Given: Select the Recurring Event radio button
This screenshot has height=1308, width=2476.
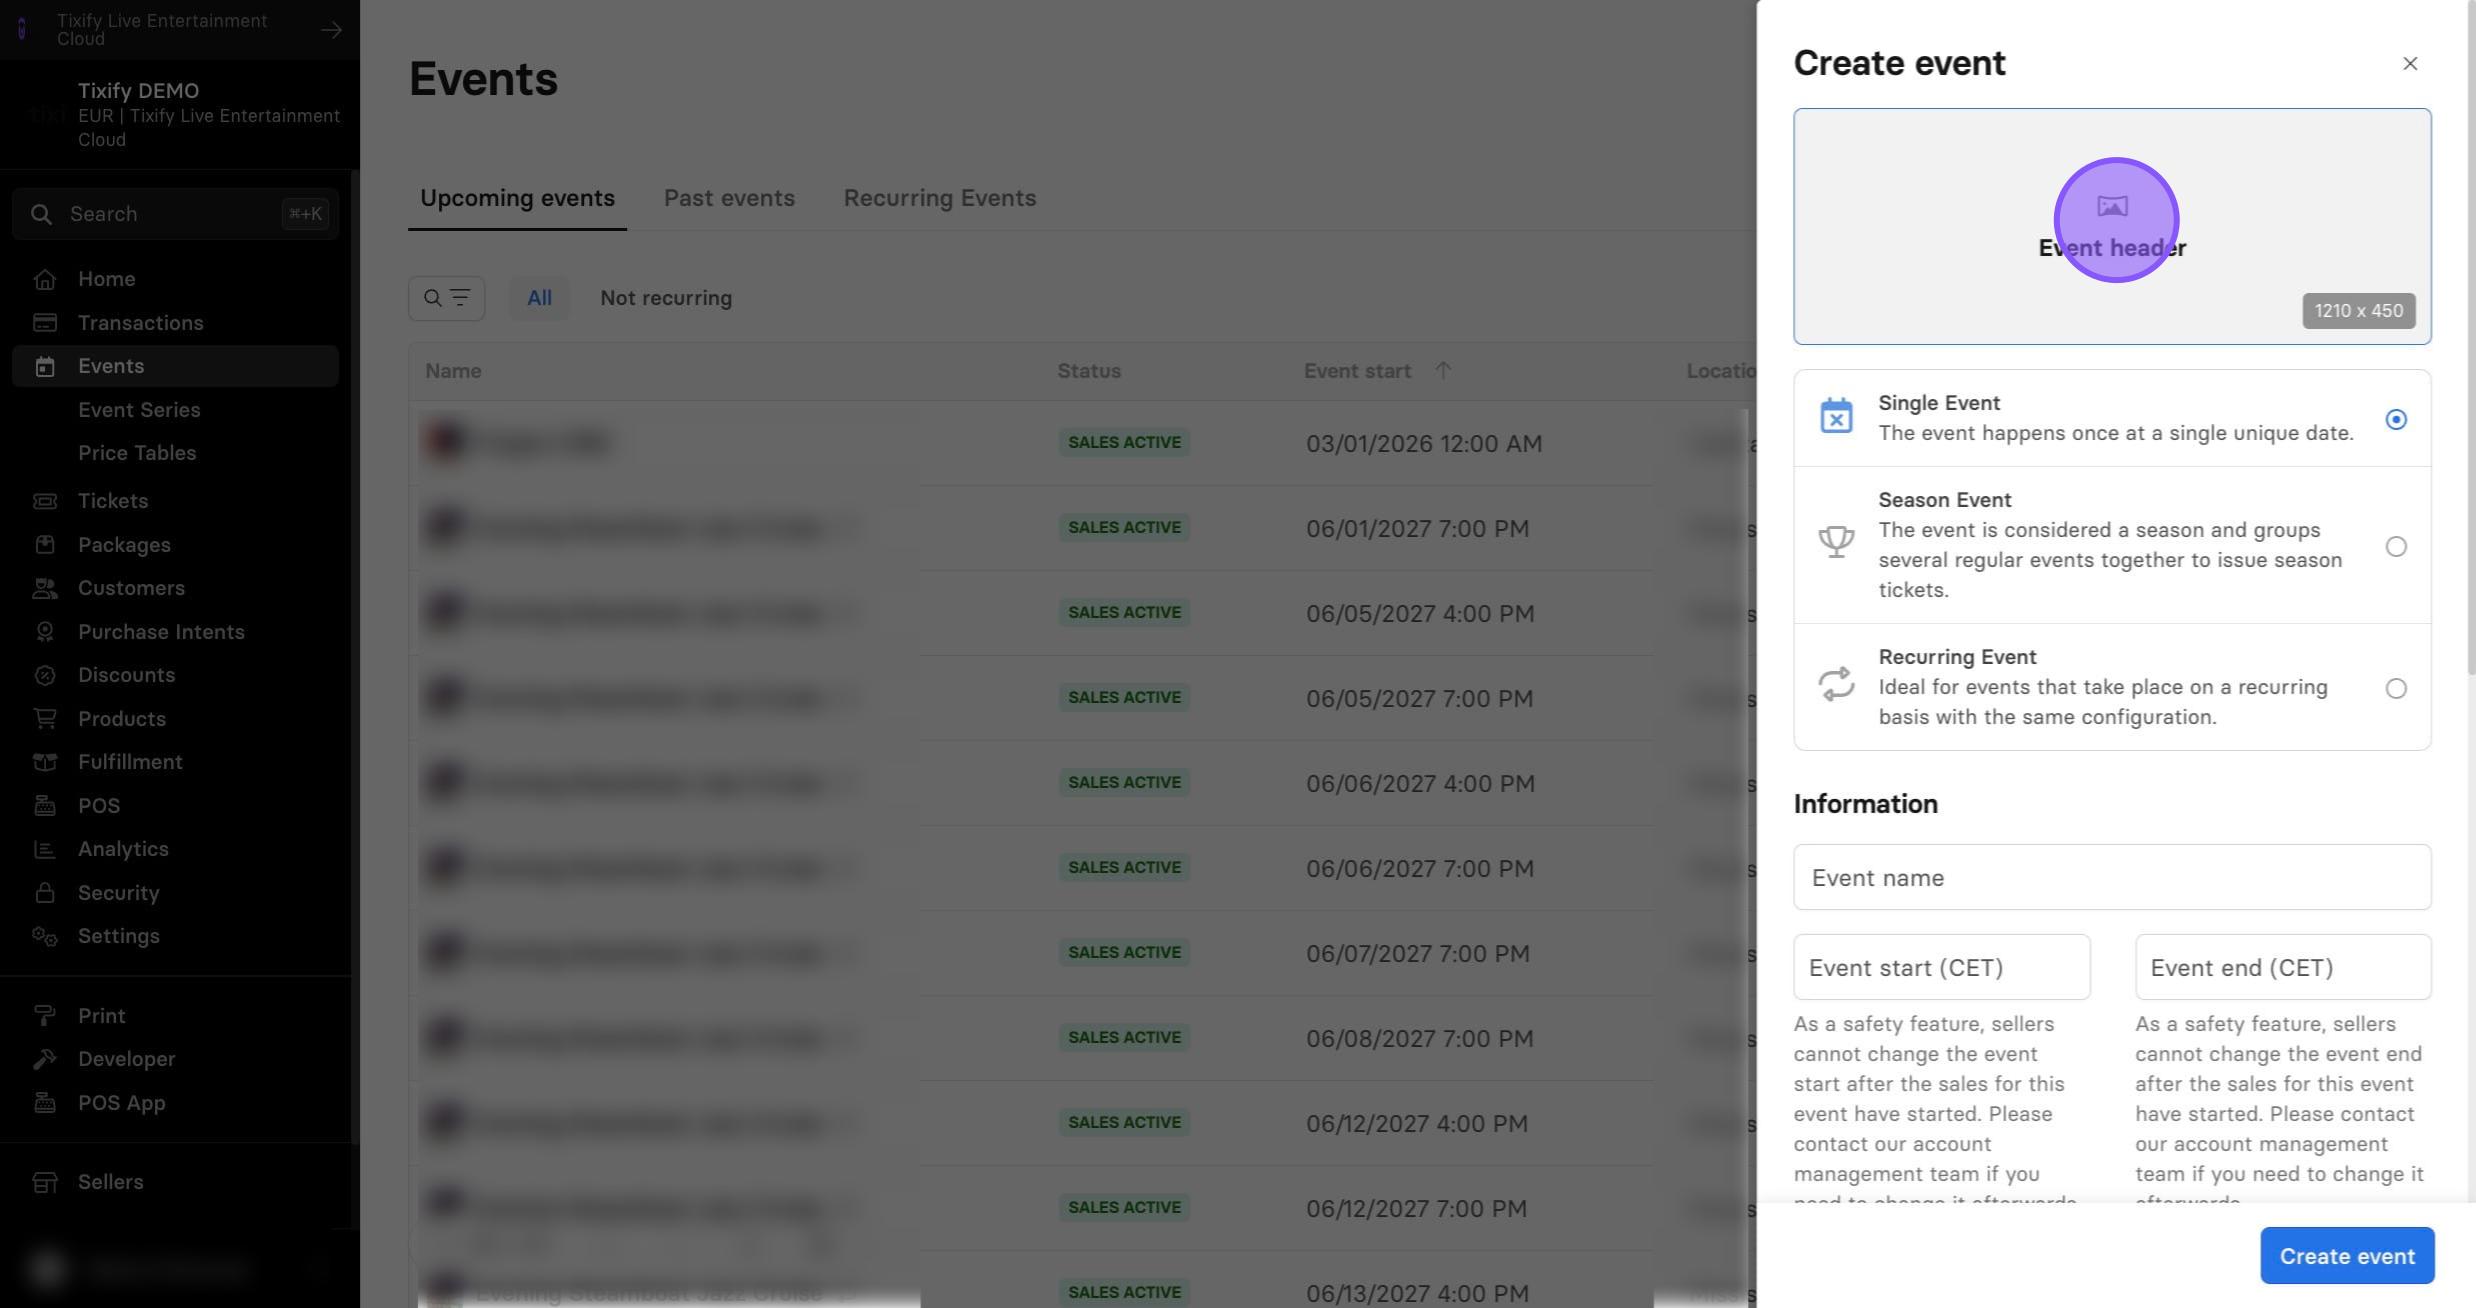Looking at the screenshot, I should pyautogui.click(x=2395, y=688).
